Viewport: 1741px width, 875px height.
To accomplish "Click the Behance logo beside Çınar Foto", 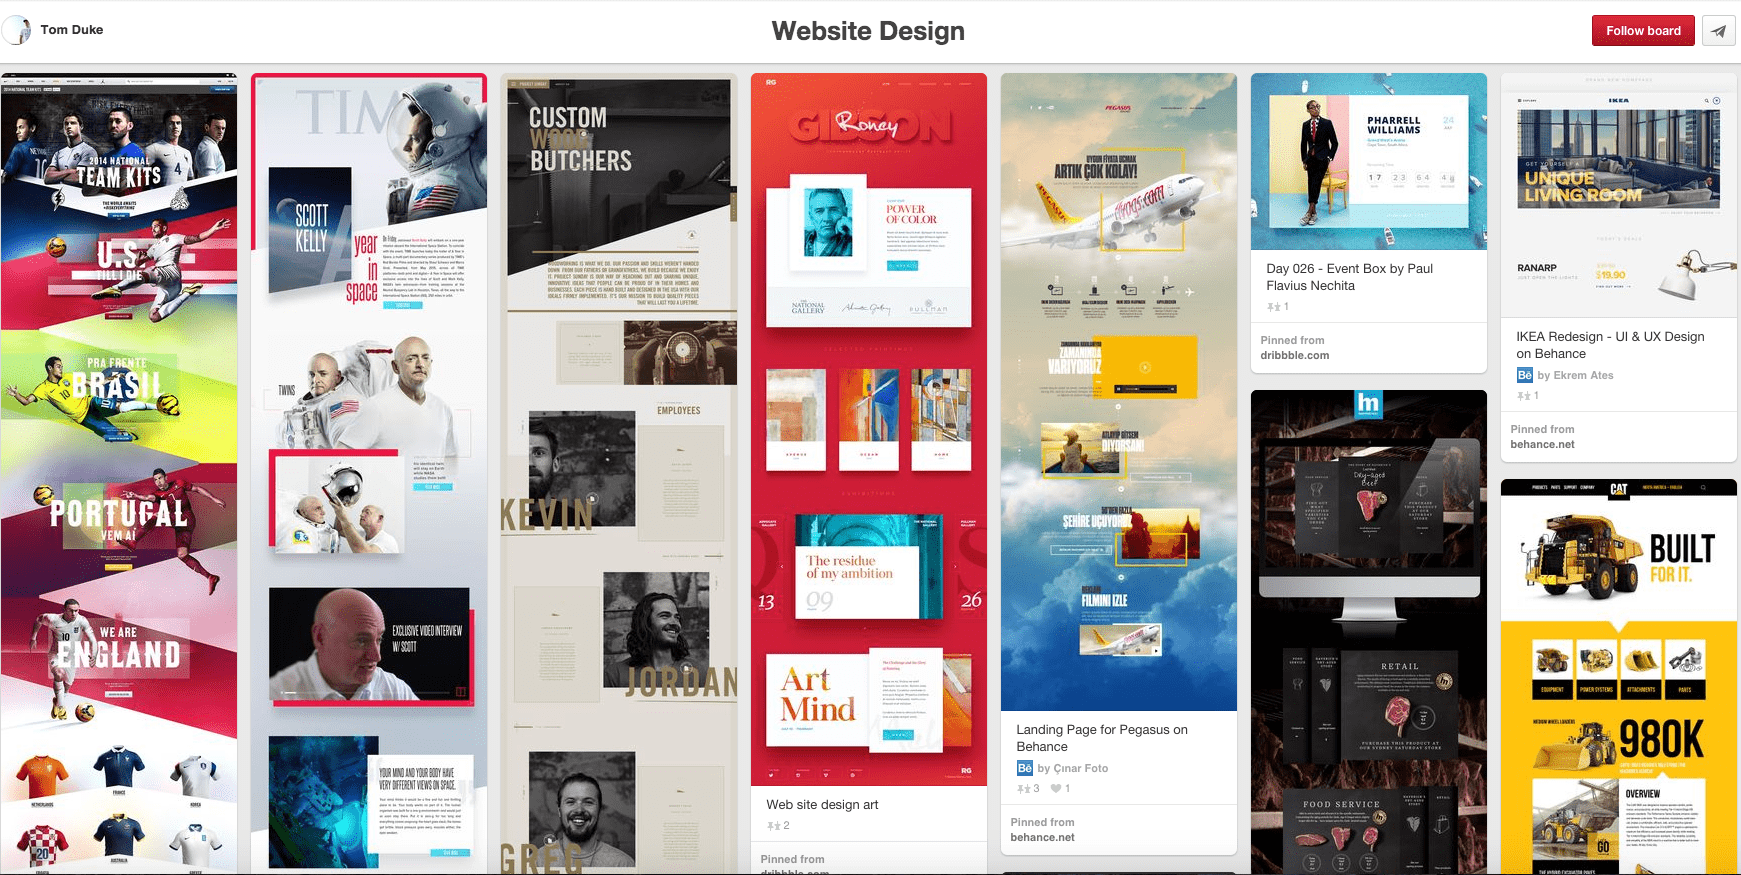I will 1024,768.
